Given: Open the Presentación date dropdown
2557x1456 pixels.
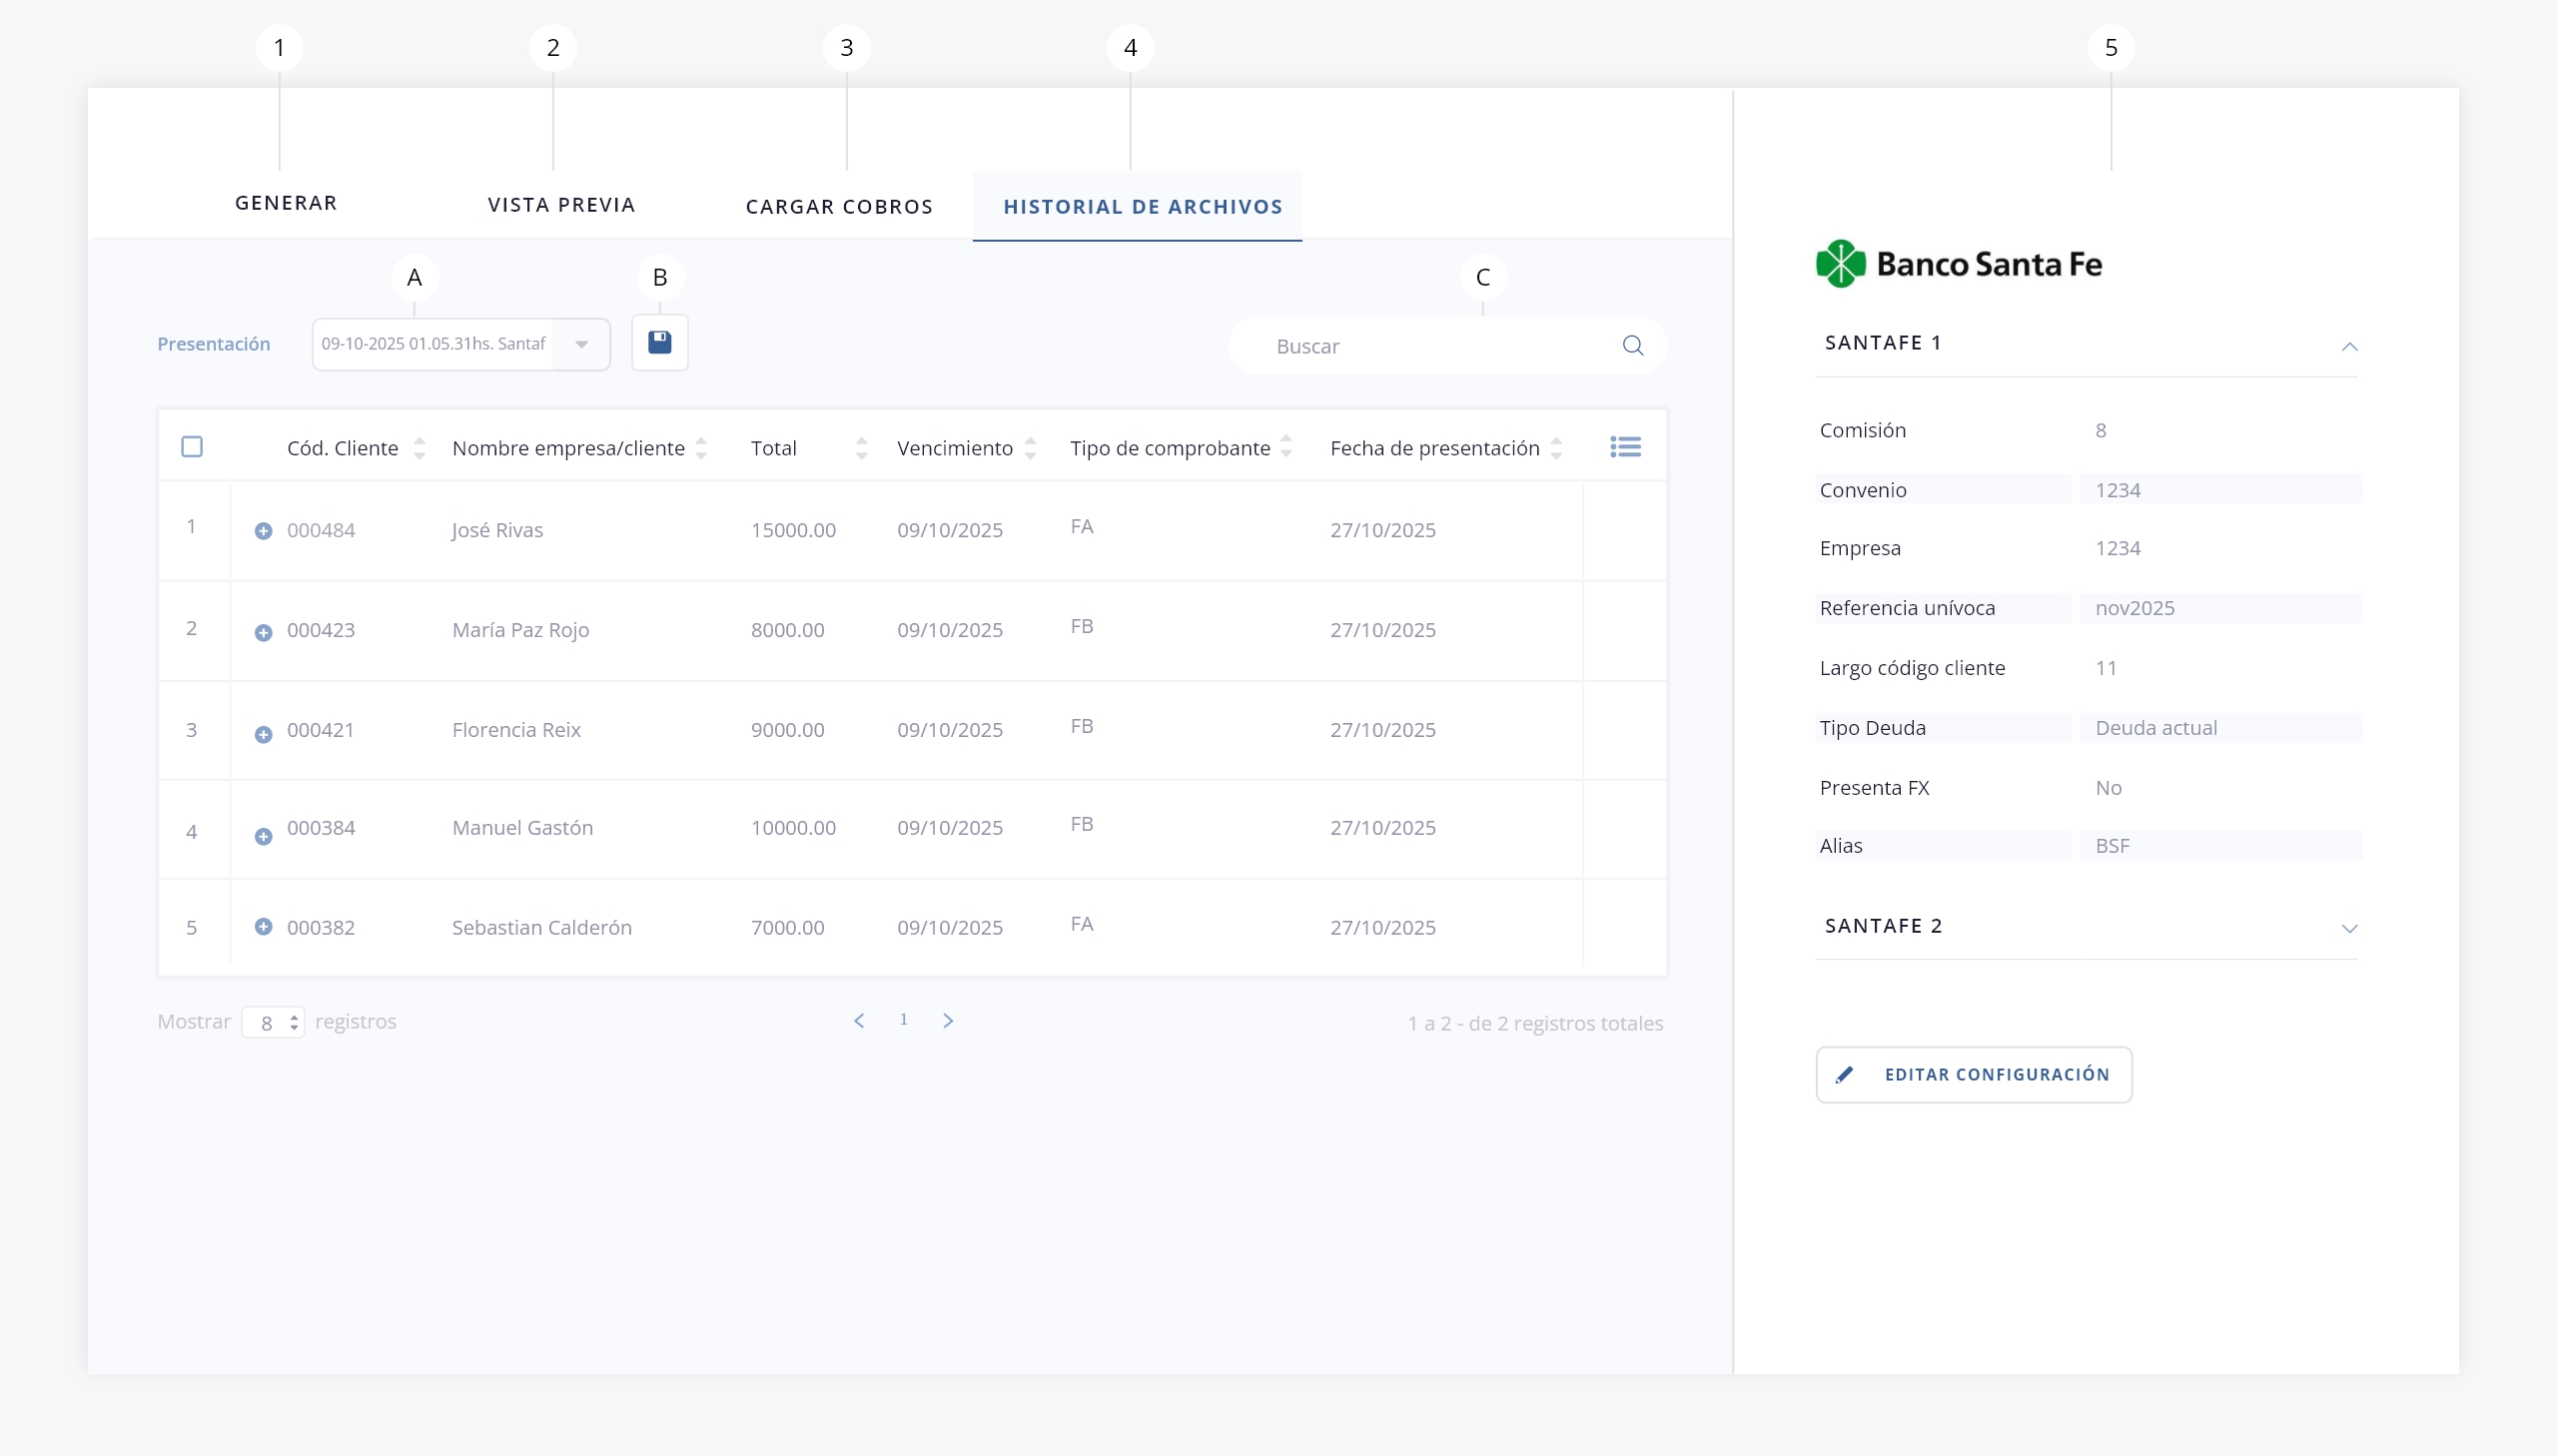Looking at the screenshot, I should coord(581,344).
